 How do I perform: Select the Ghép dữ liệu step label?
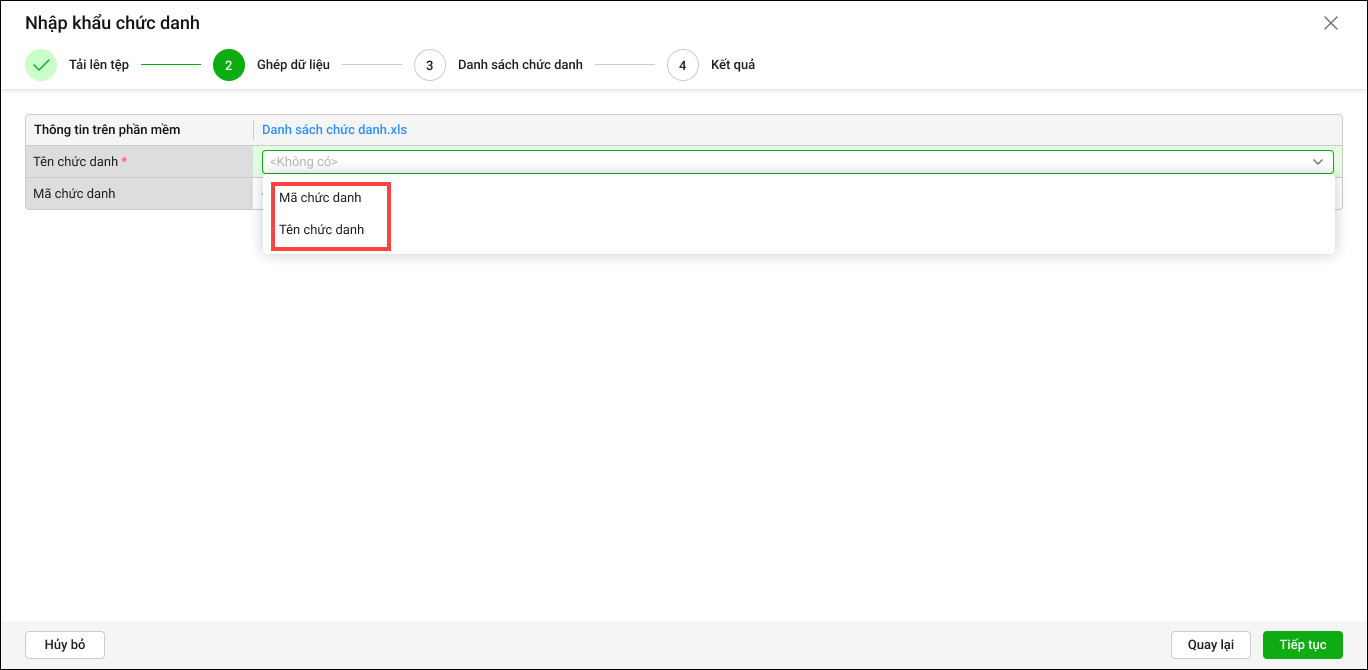(293, 65)
